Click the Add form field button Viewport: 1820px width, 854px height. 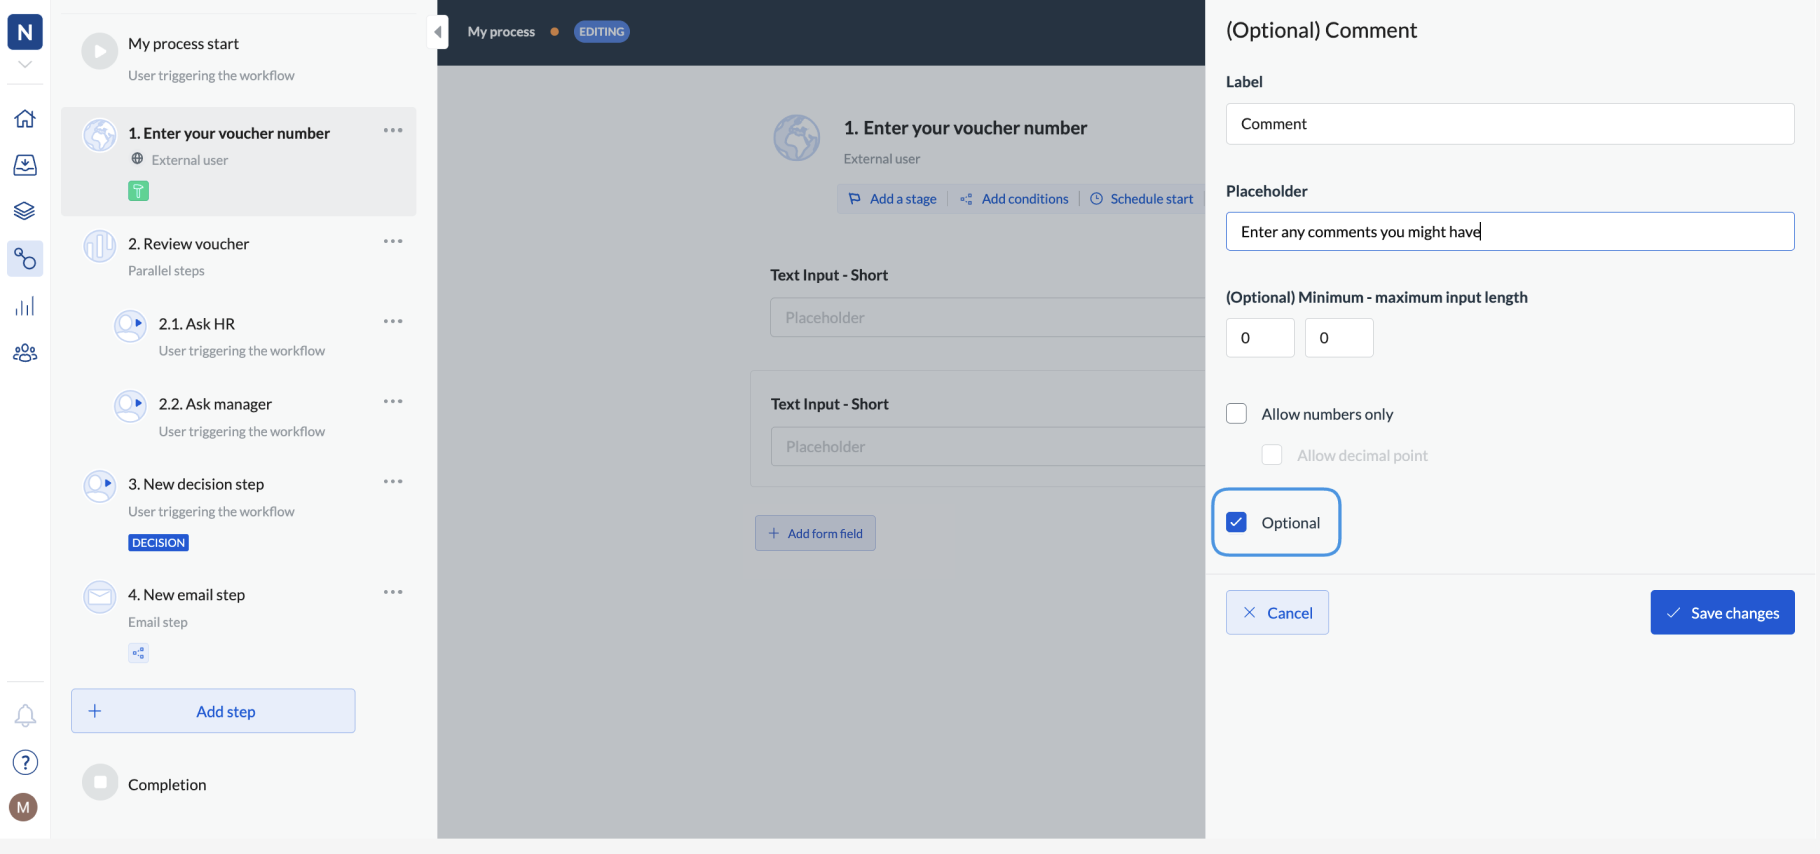pos(815,533)
